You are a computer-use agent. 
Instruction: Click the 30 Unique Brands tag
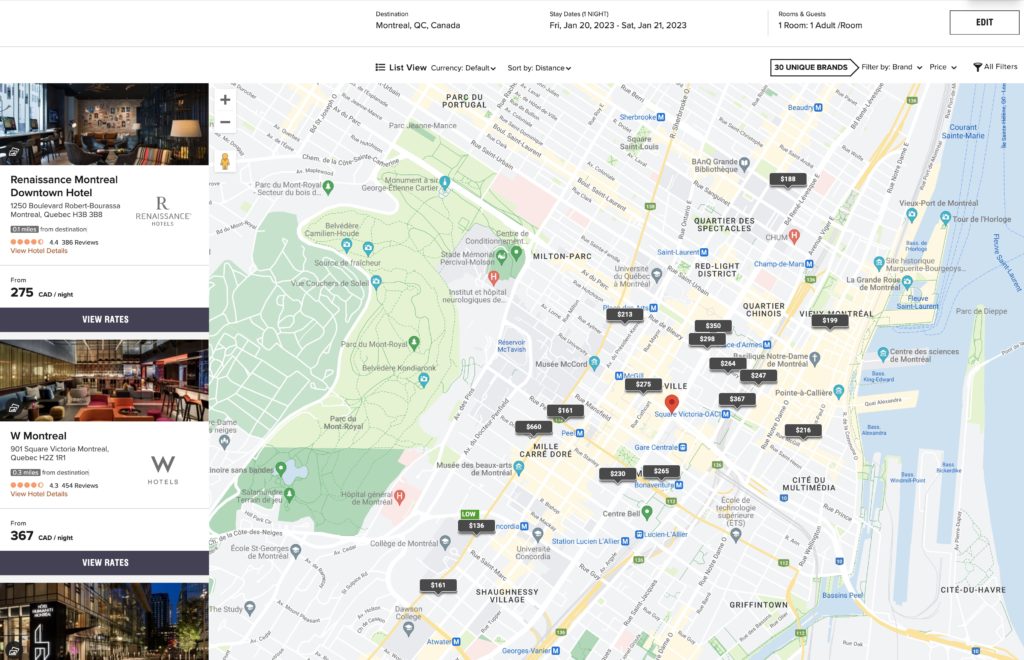tap(809, 67)
